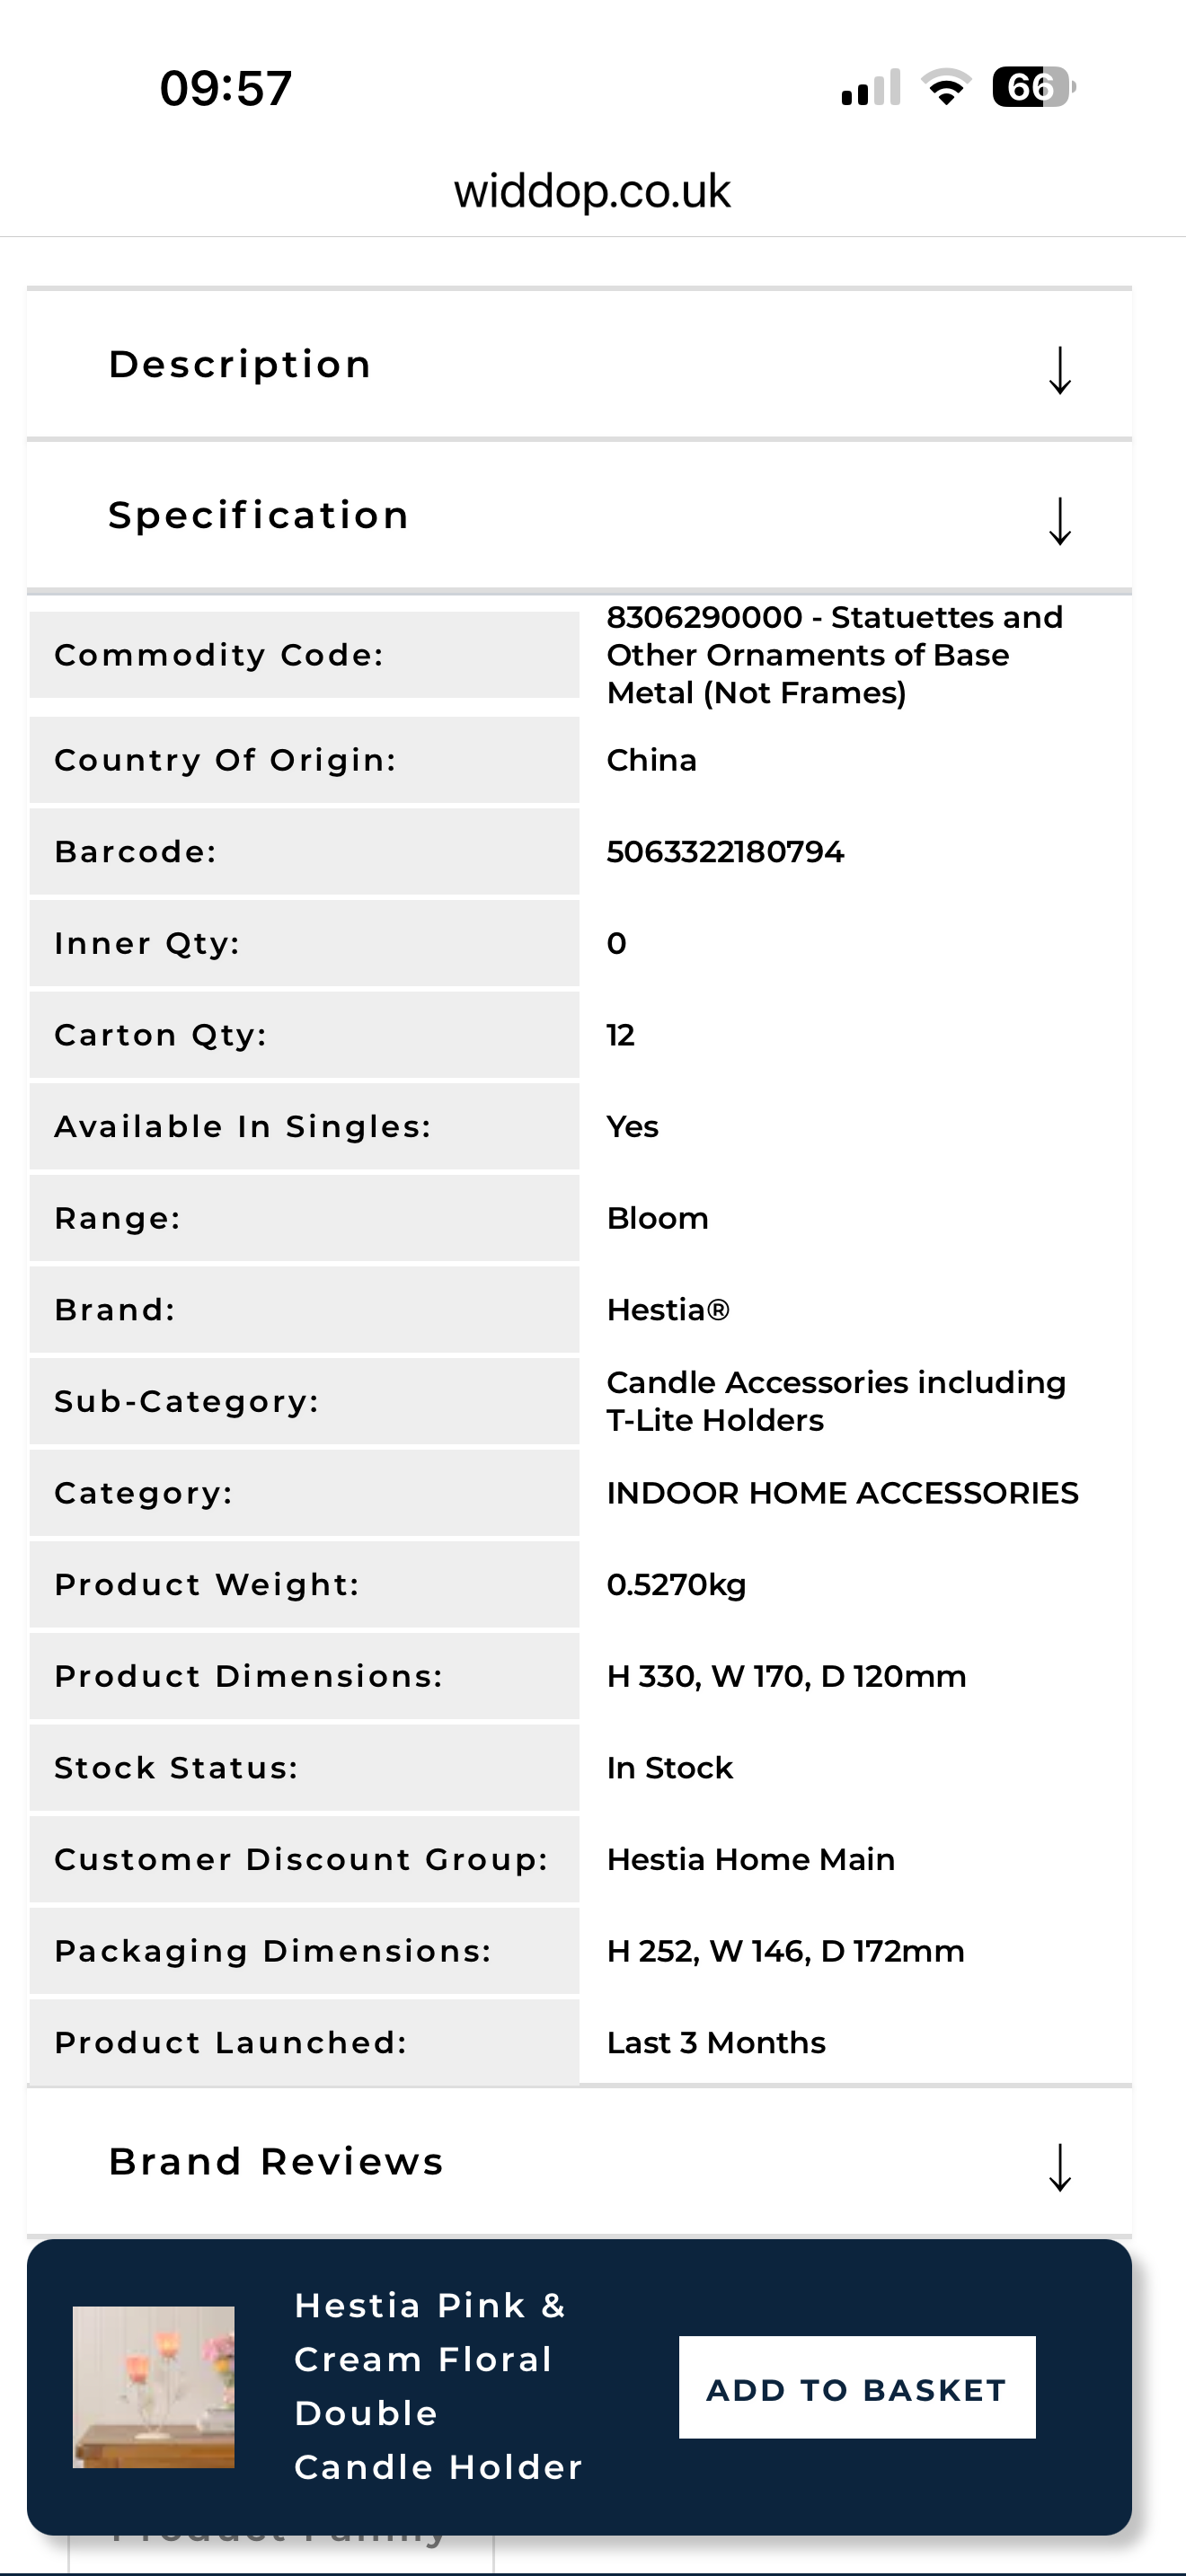The image size is (1186, 2576).
Task: Tap the In Stock status value
Action: pyautogui.click(x=670, y=1768)
